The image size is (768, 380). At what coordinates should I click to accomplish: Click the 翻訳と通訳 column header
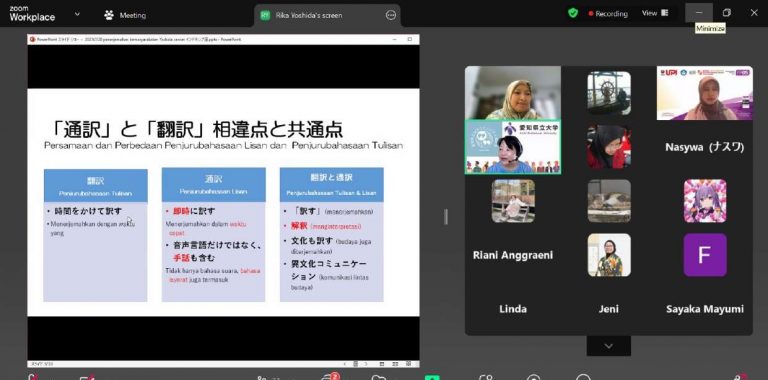332,185
